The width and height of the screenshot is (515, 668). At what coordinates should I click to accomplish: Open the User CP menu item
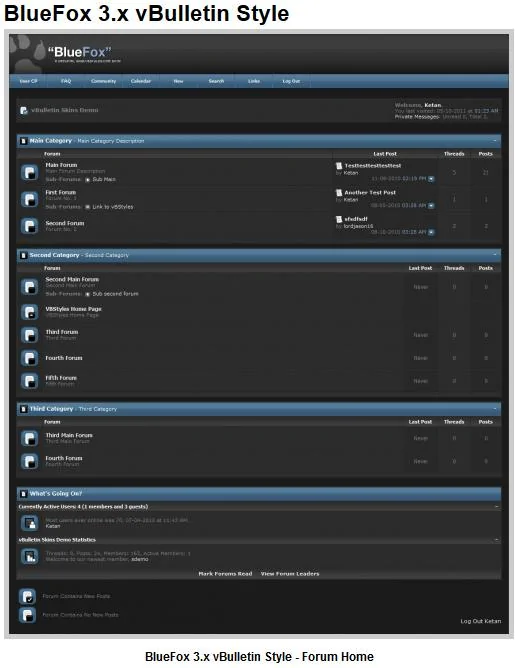[x=28, y=81]
